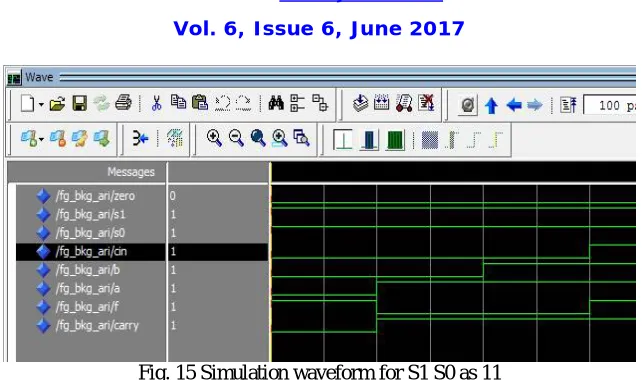
Task: Click the Reload green arrows icon
Action: (101, 103)
